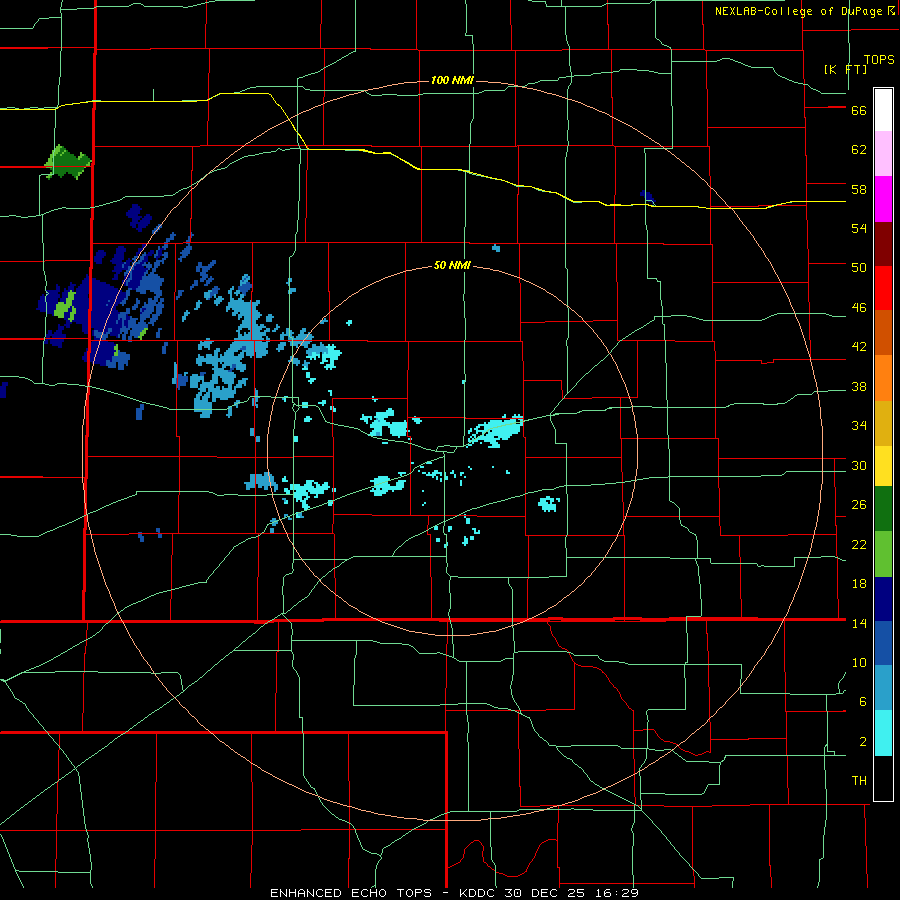This screenshot has height=900, width=900.
Task: Click the '50 NMI' range ring label
Action: click(x=452, y=265)
